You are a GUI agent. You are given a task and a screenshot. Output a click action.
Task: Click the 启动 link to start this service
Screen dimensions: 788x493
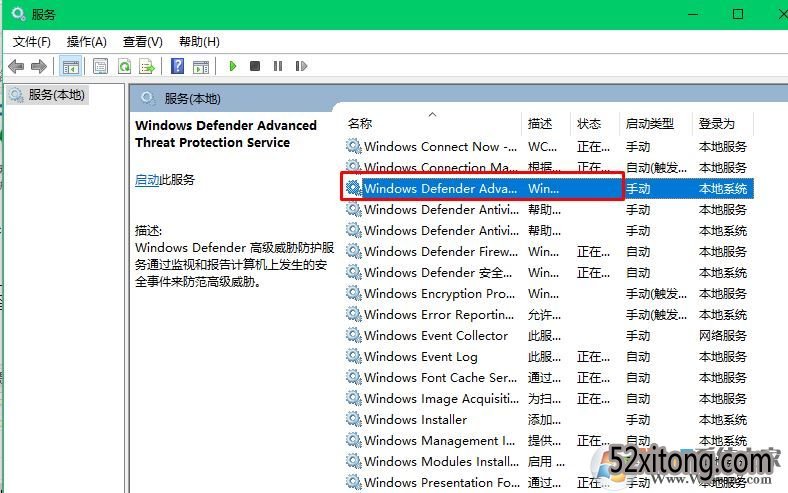click(147, 179)
